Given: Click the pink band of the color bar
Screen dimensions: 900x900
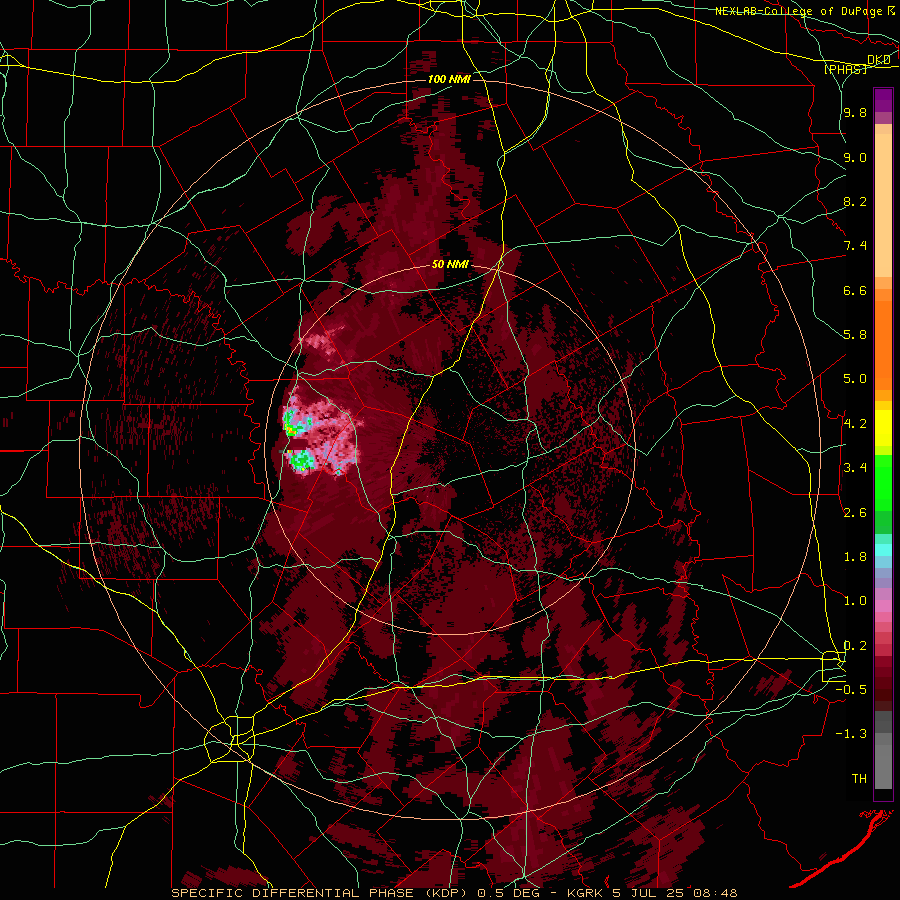Looking at the screenshot, I should [883, 606].
